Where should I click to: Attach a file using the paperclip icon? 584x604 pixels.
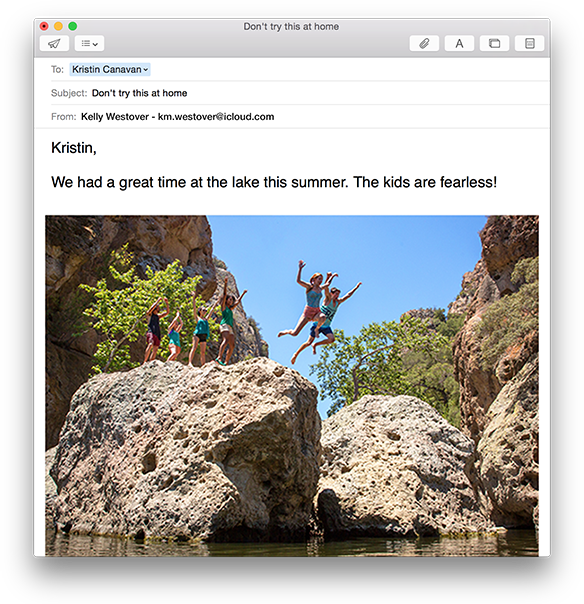(x=424, y=43)
